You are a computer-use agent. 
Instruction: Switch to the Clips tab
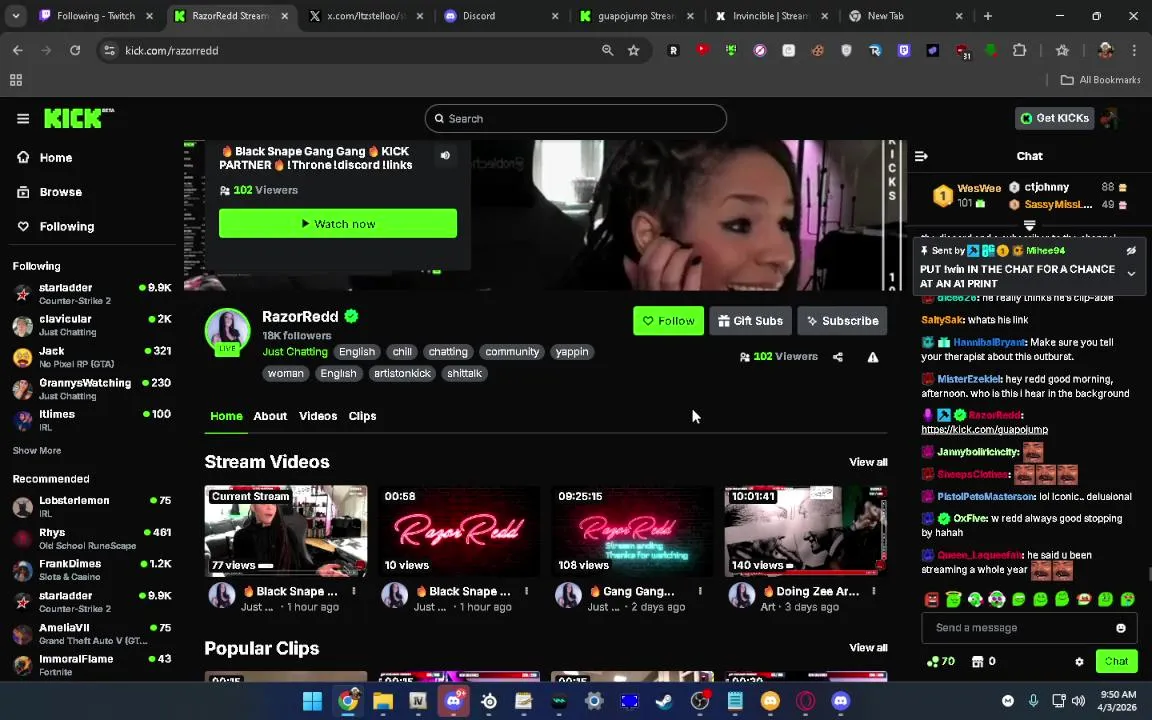(362, 416)
